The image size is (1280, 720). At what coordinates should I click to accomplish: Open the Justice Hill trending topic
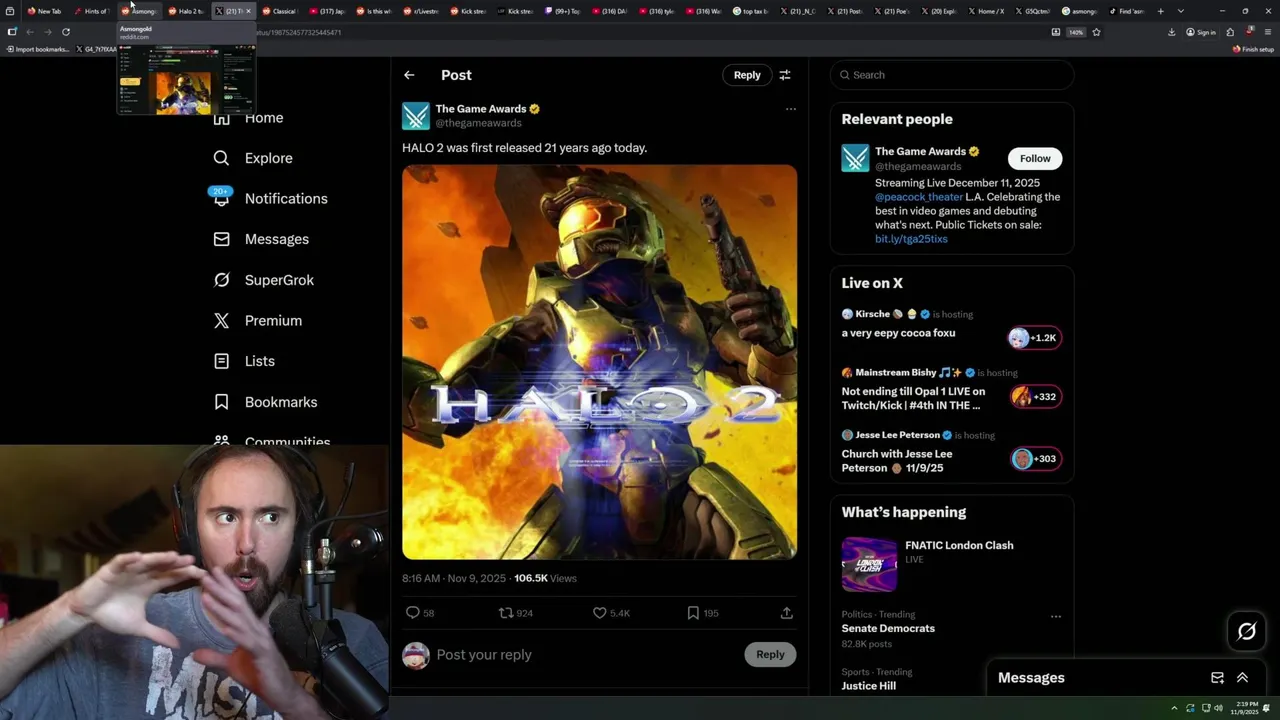pos(868,686)
